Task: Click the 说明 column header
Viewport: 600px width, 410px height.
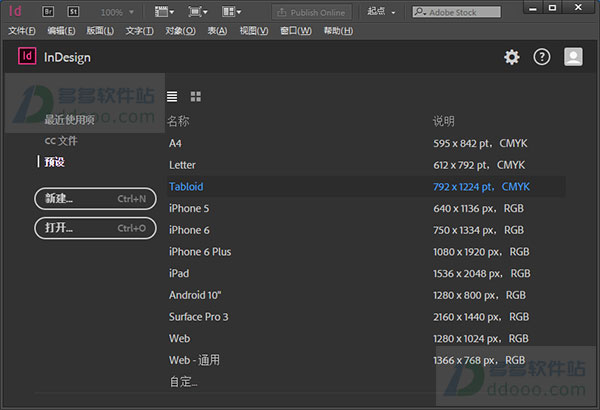Action: [444, 121]
